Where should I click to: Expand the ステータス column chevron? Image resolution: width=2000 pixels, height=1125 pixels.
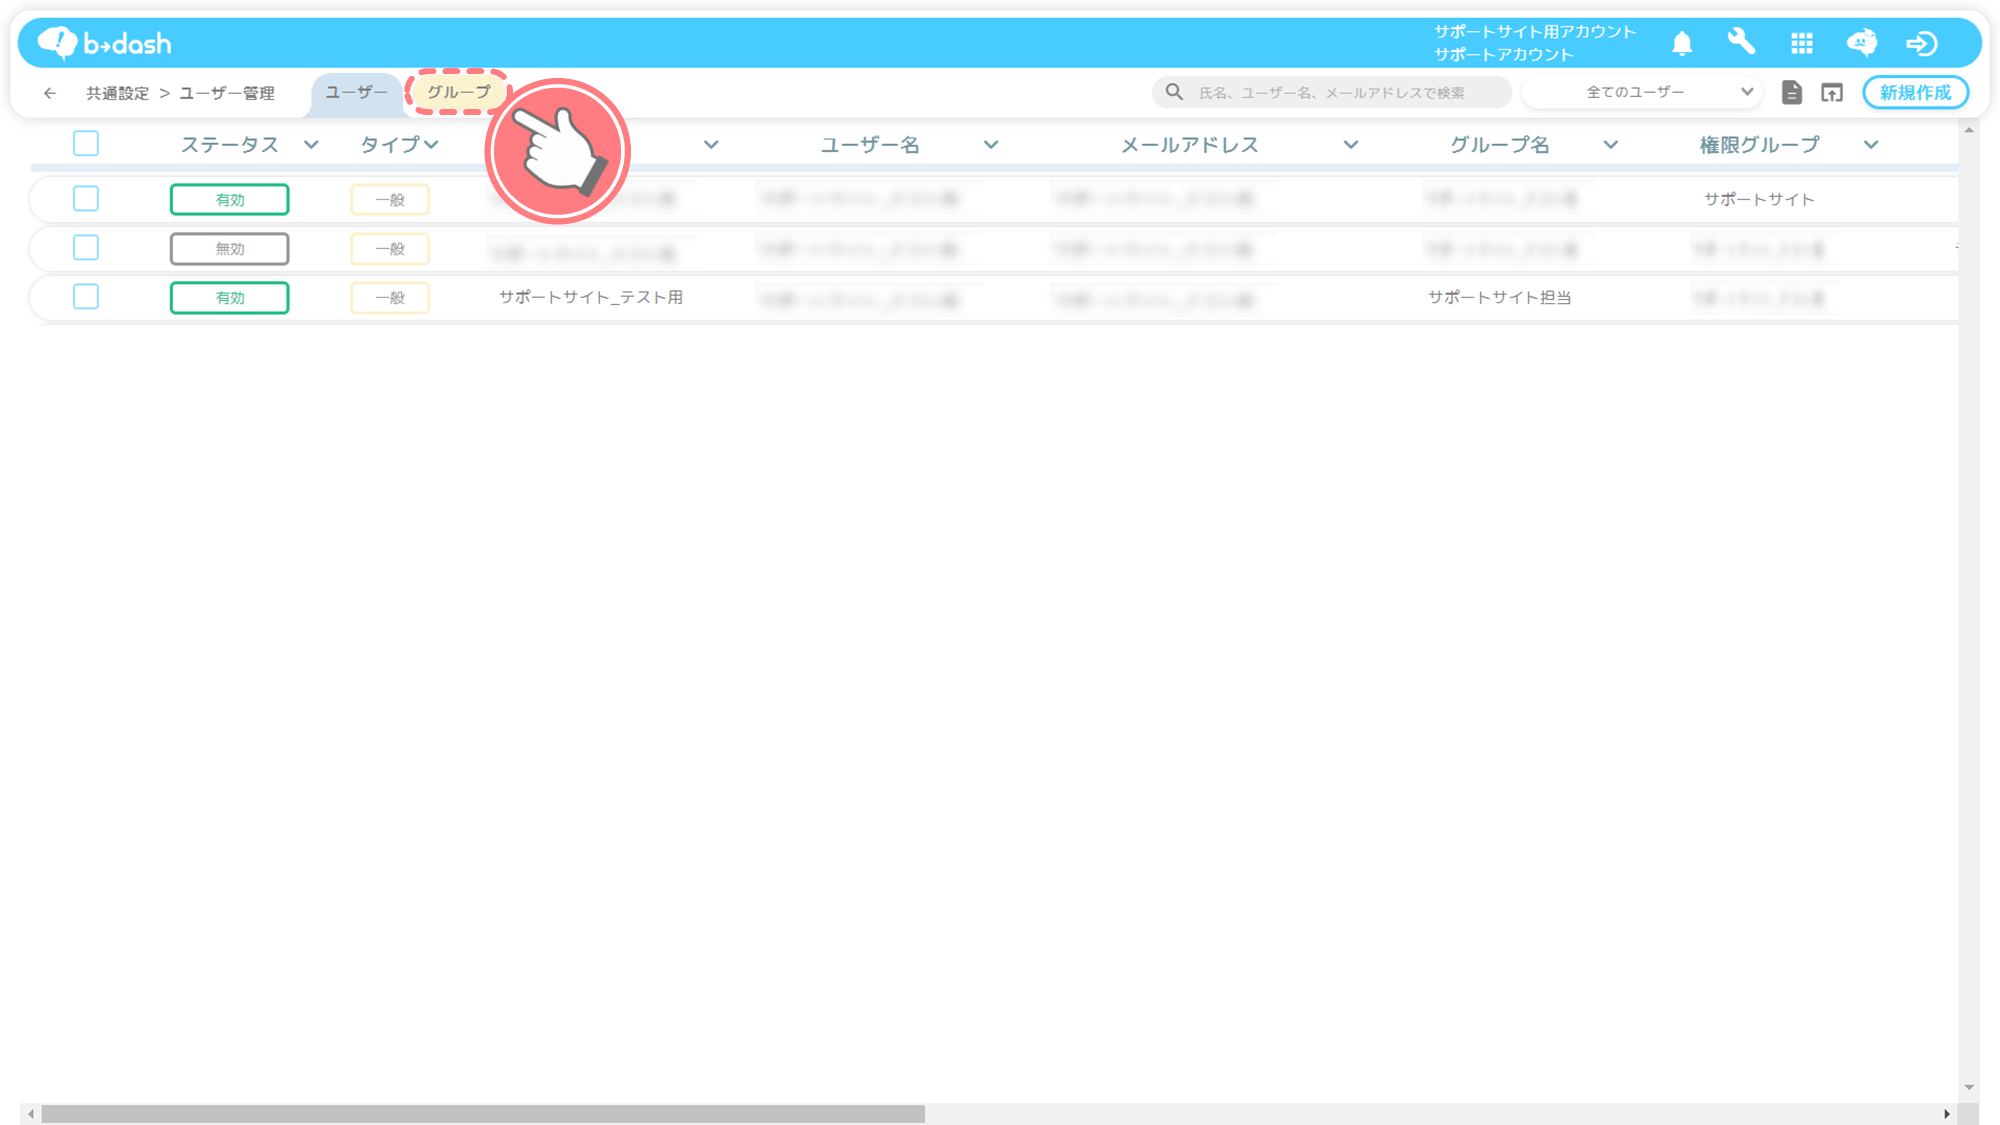pos(311,145)
